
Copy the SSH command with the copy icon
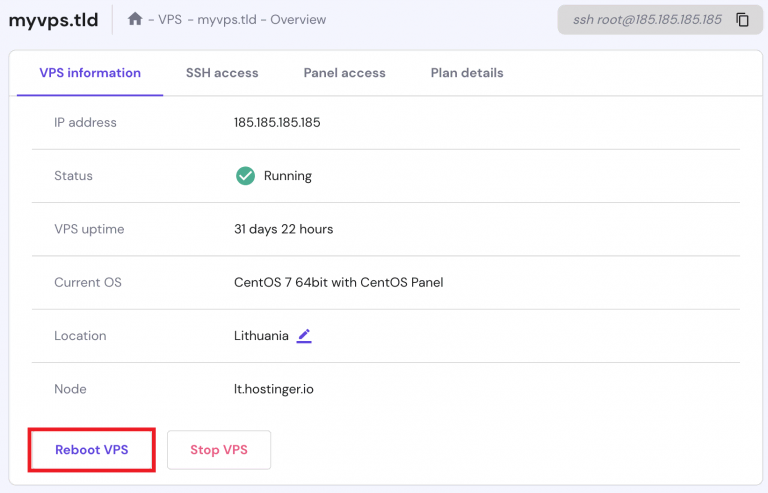coord(742,20)
